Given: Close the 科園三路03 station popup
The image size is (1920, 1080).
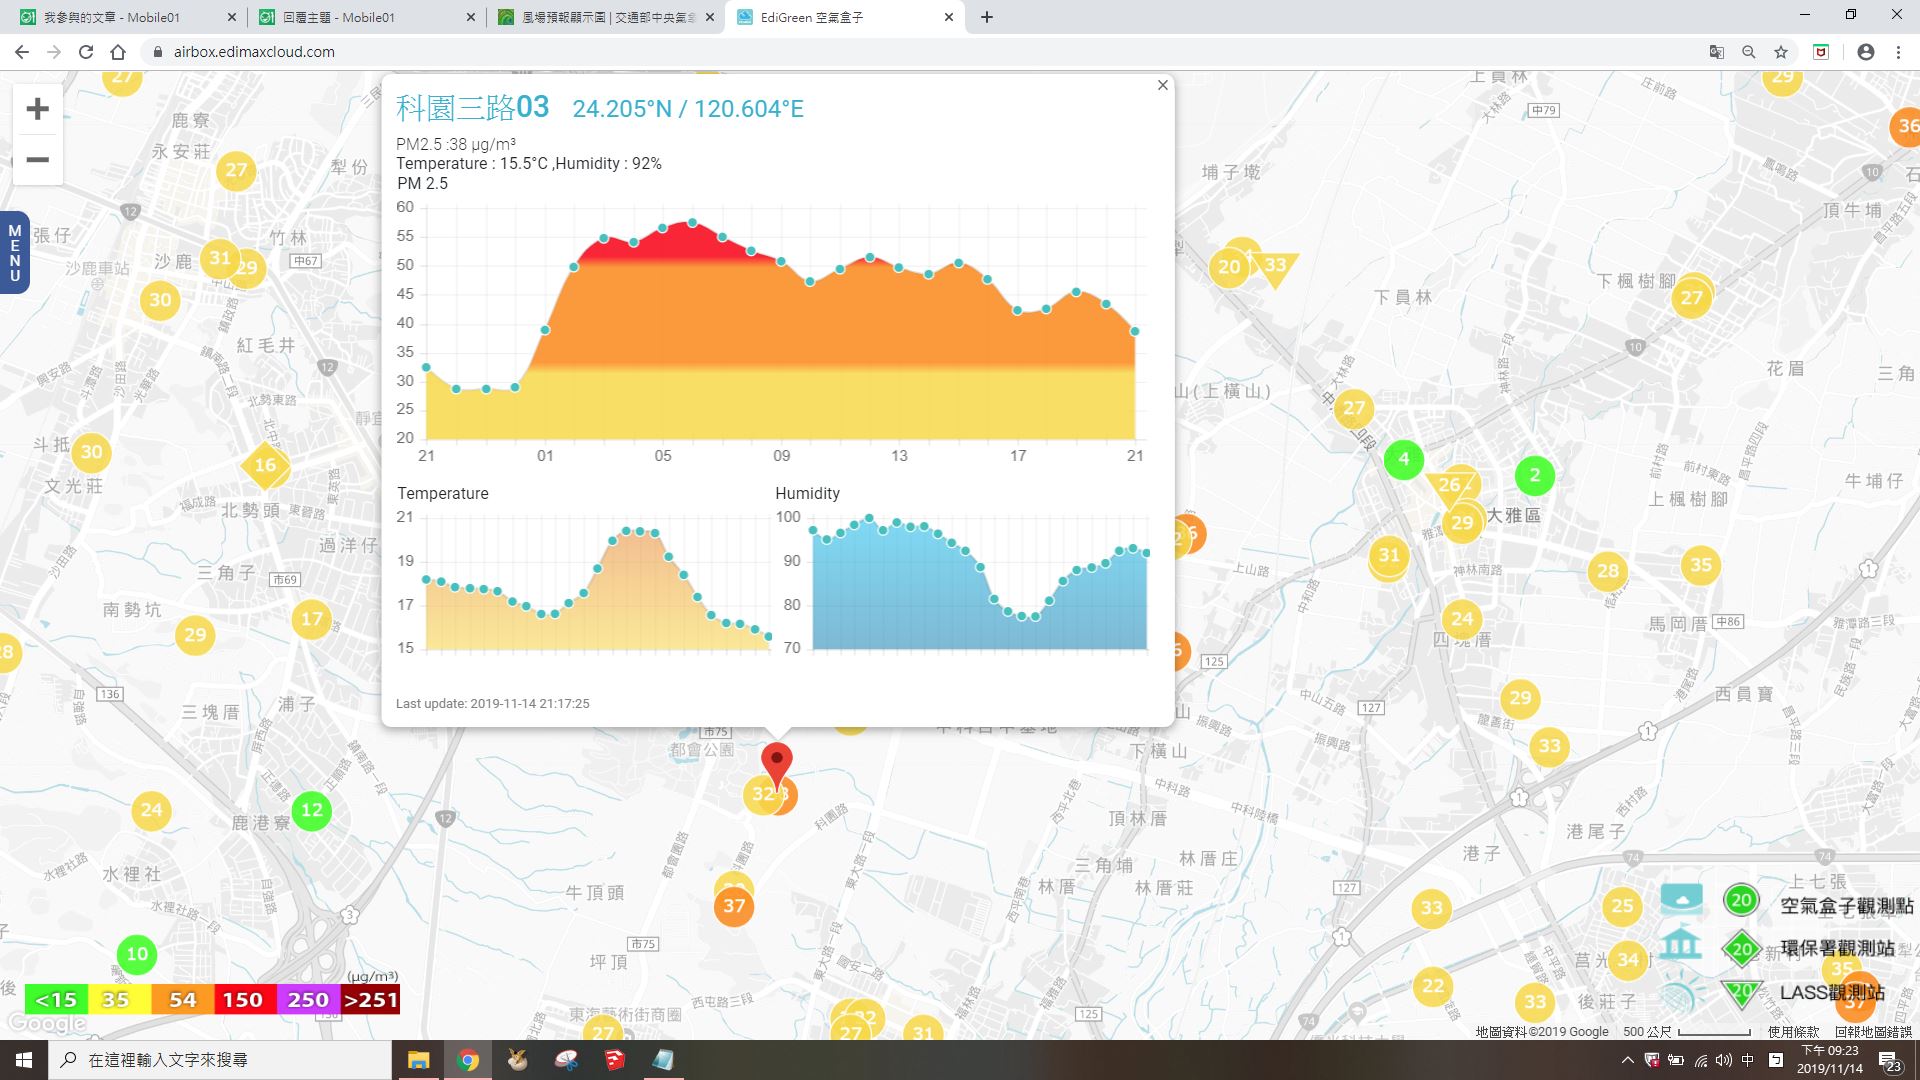Looking at the screenshot, I should coord(1162,85).
